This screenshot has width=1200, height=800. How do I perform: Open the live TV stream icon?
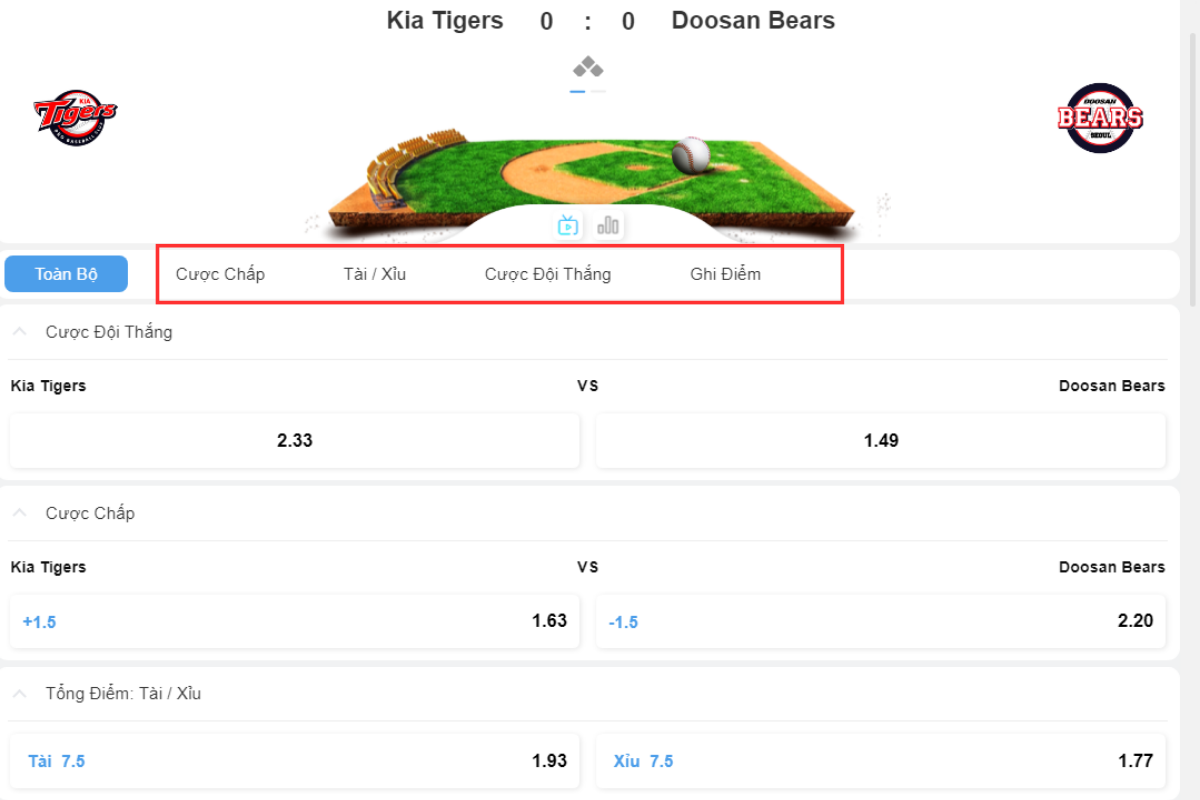(x=568, y=225)
